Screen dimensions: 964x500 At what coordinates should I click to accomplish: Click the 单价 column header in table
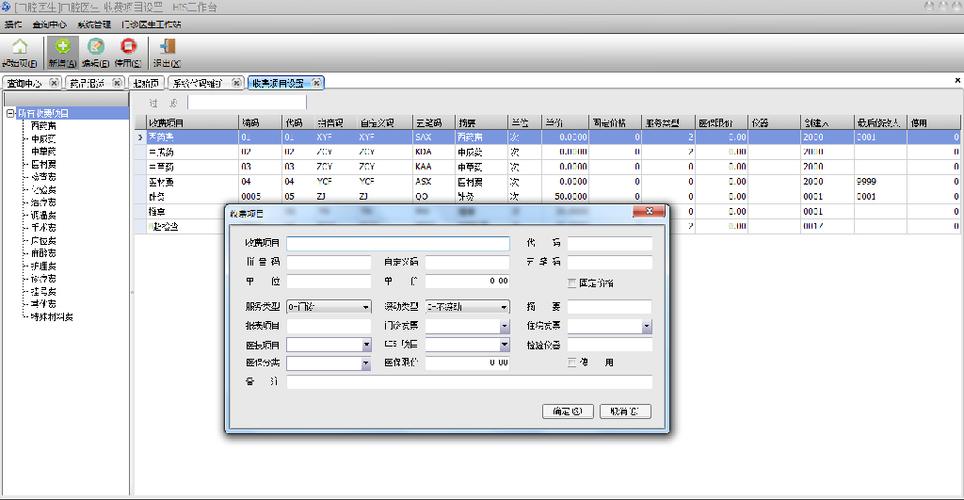(x=565, y=122)
